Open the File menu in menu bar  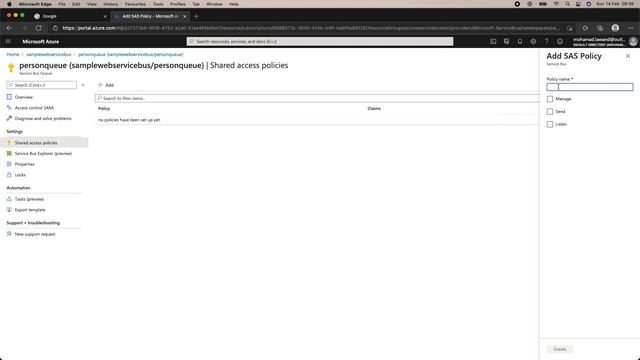(x=62, y=4)
